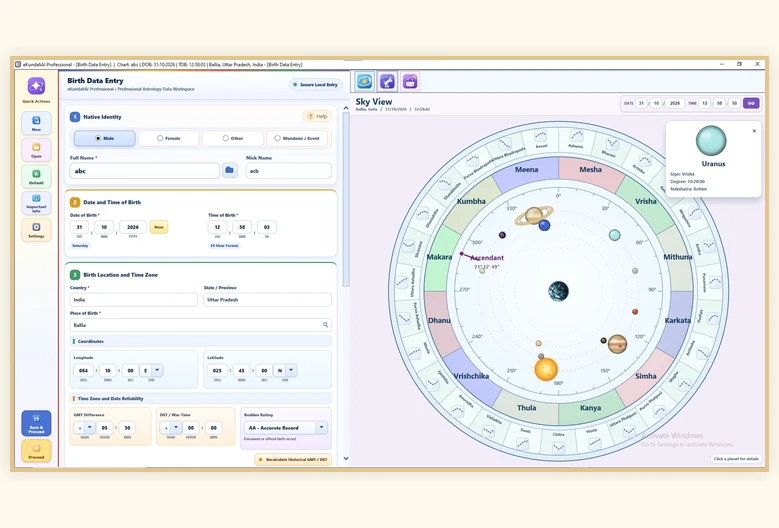This screenshot has width=779, height=528.
Task: Select the purple calendar toolbar icon
Action: coord(410,81)
